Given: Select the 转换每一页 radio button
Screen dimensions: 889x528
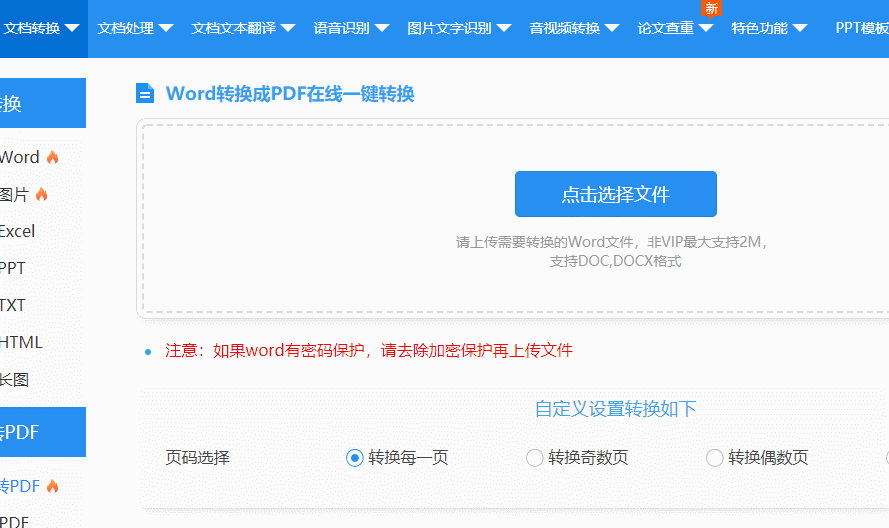Looking at the screenshot, I should click(x=354, y=458).
